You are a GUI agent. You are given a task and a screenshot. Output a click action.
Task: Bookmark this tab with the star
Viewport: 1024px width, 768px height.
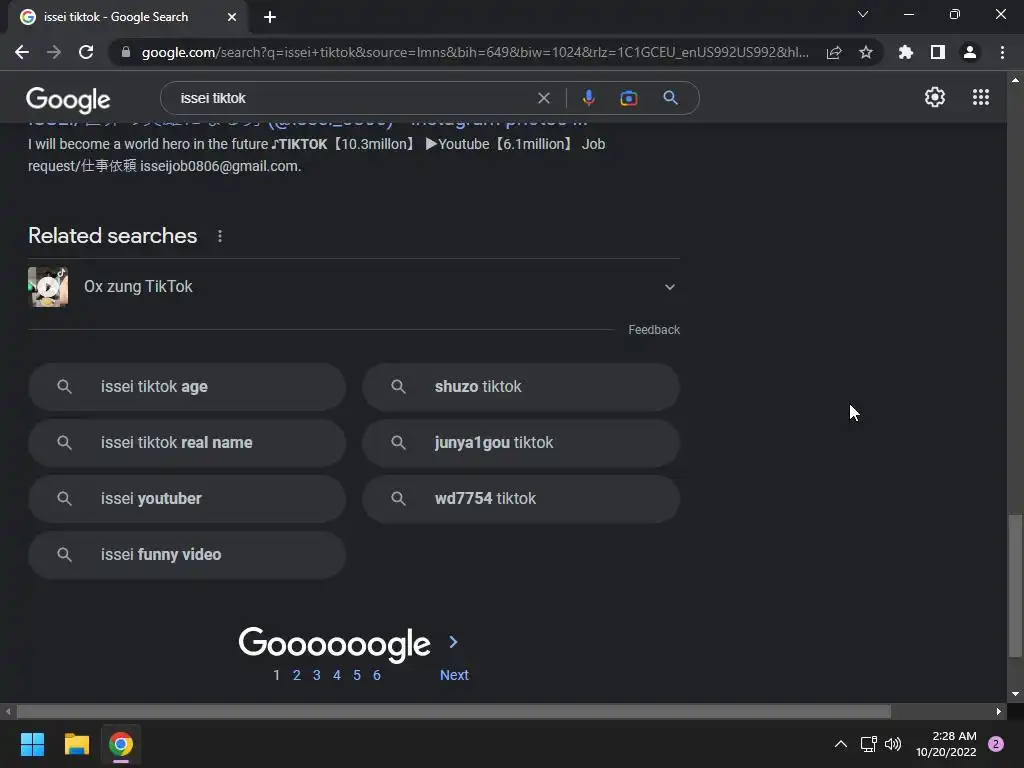(x=866, y=52)
